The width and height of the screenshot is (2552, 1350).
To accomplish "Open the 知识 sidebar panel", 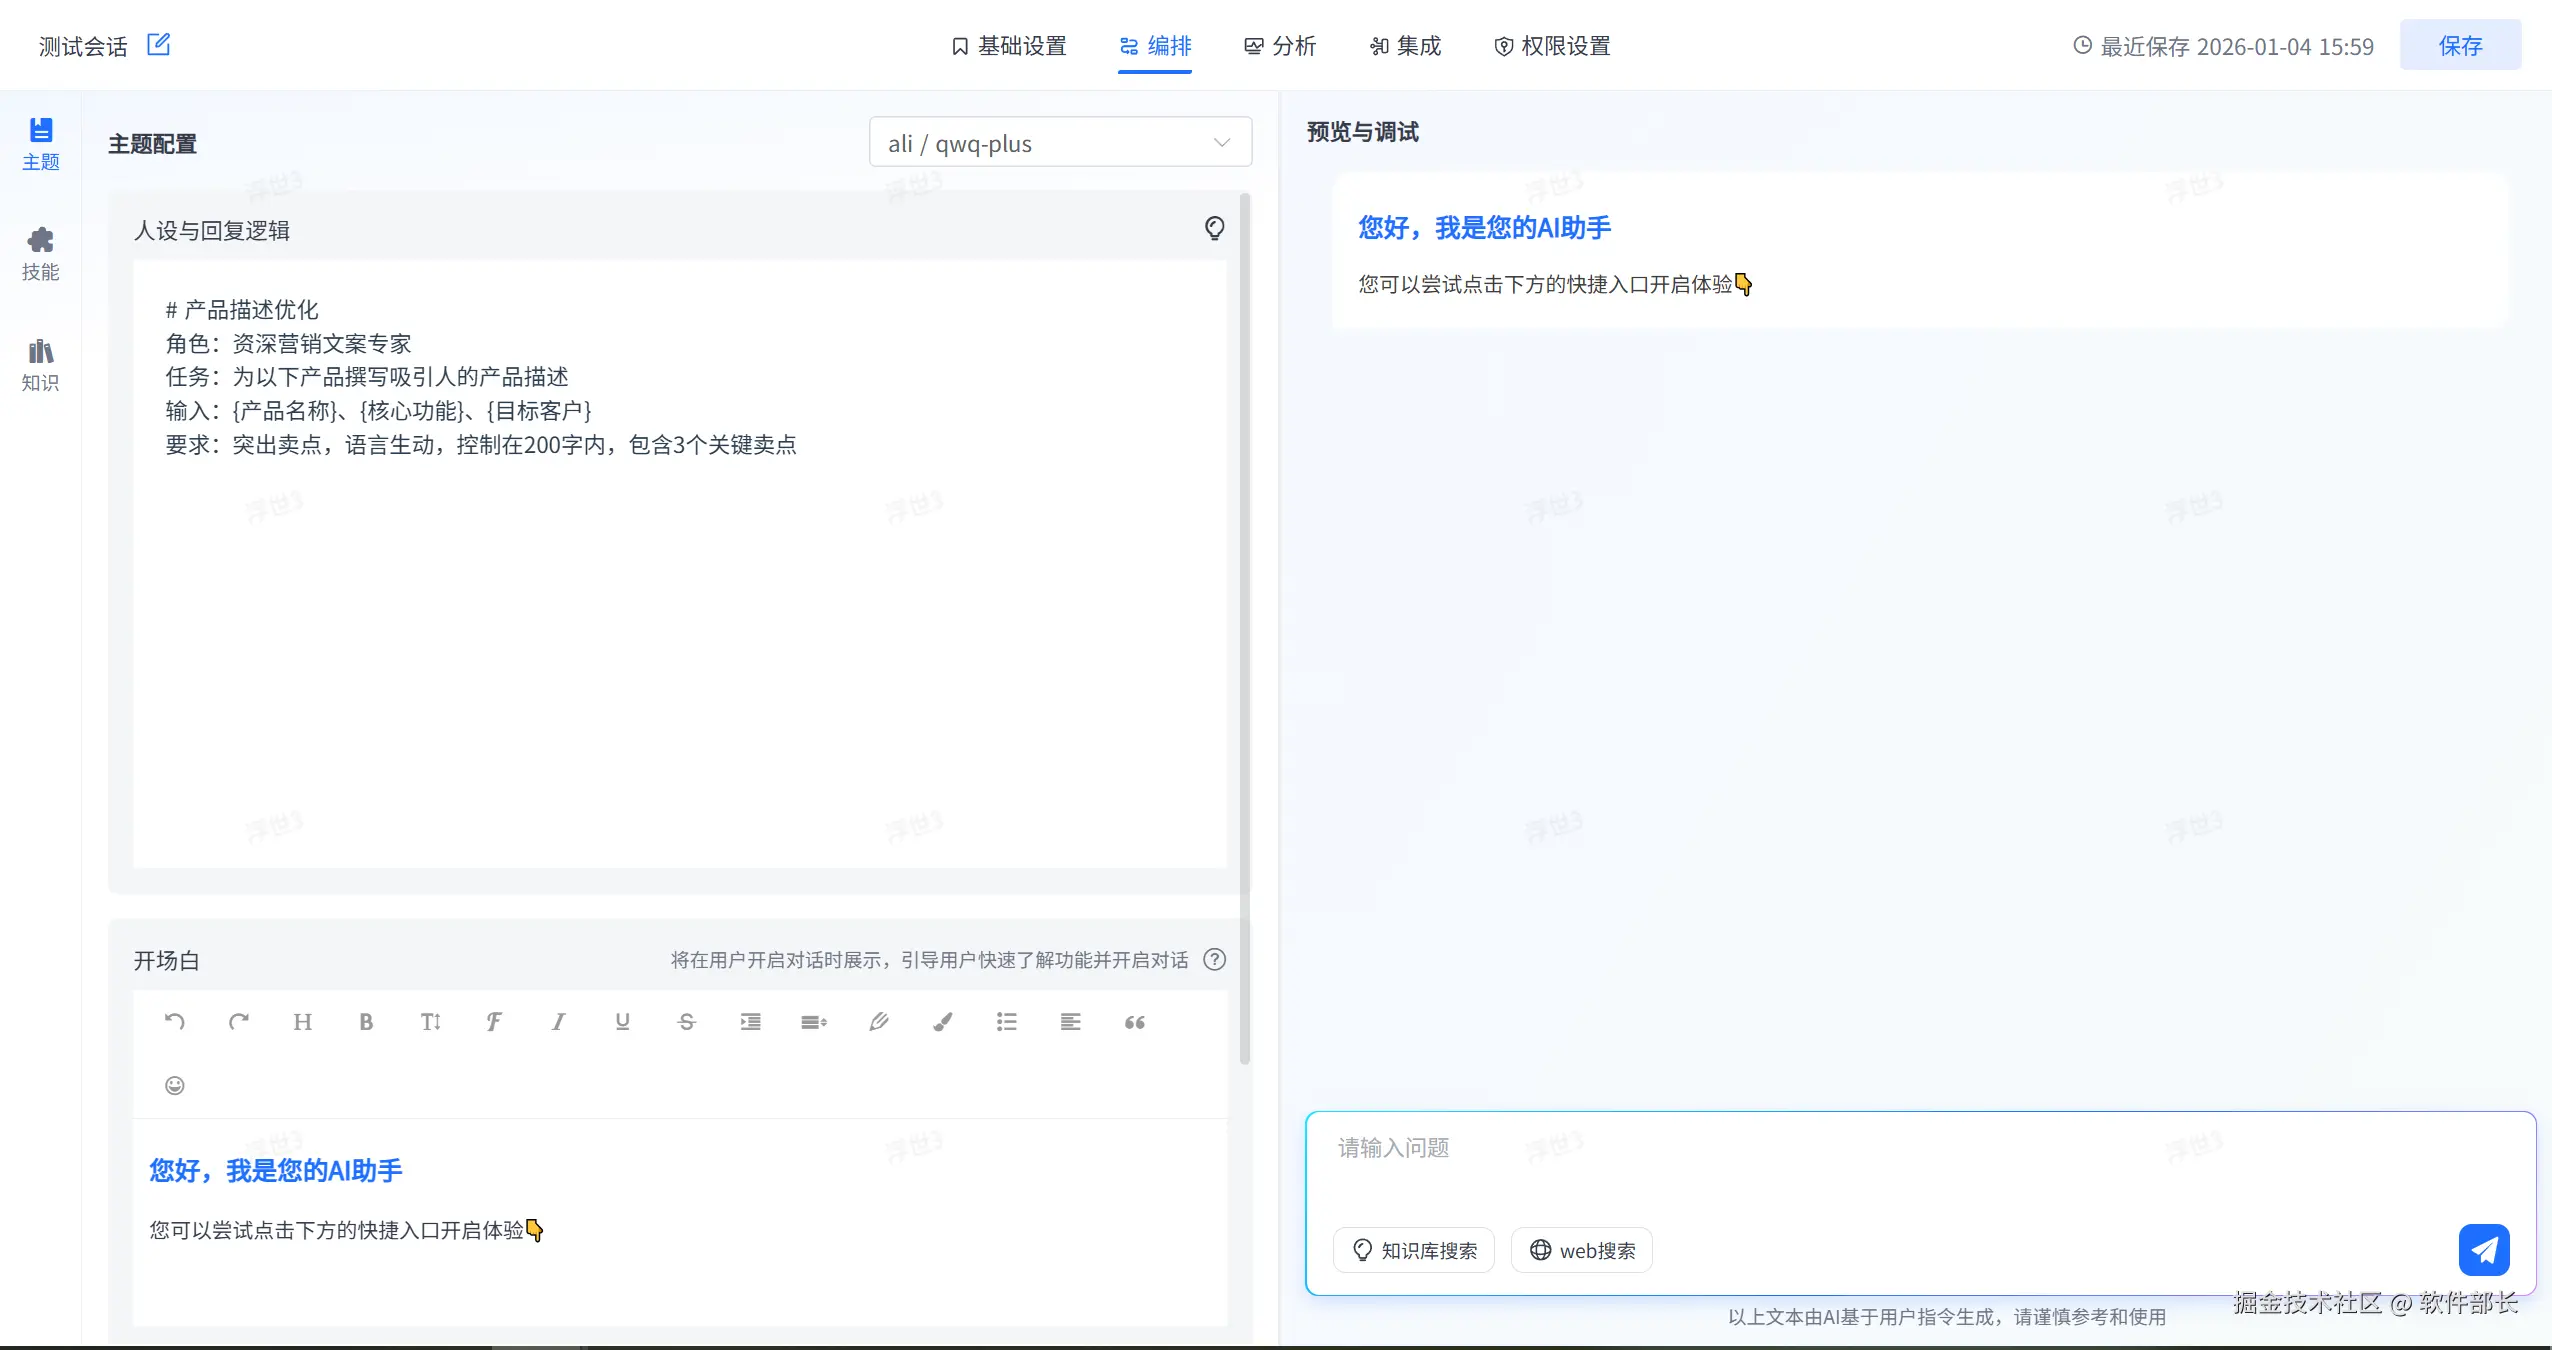I will (x=40, y=364).
